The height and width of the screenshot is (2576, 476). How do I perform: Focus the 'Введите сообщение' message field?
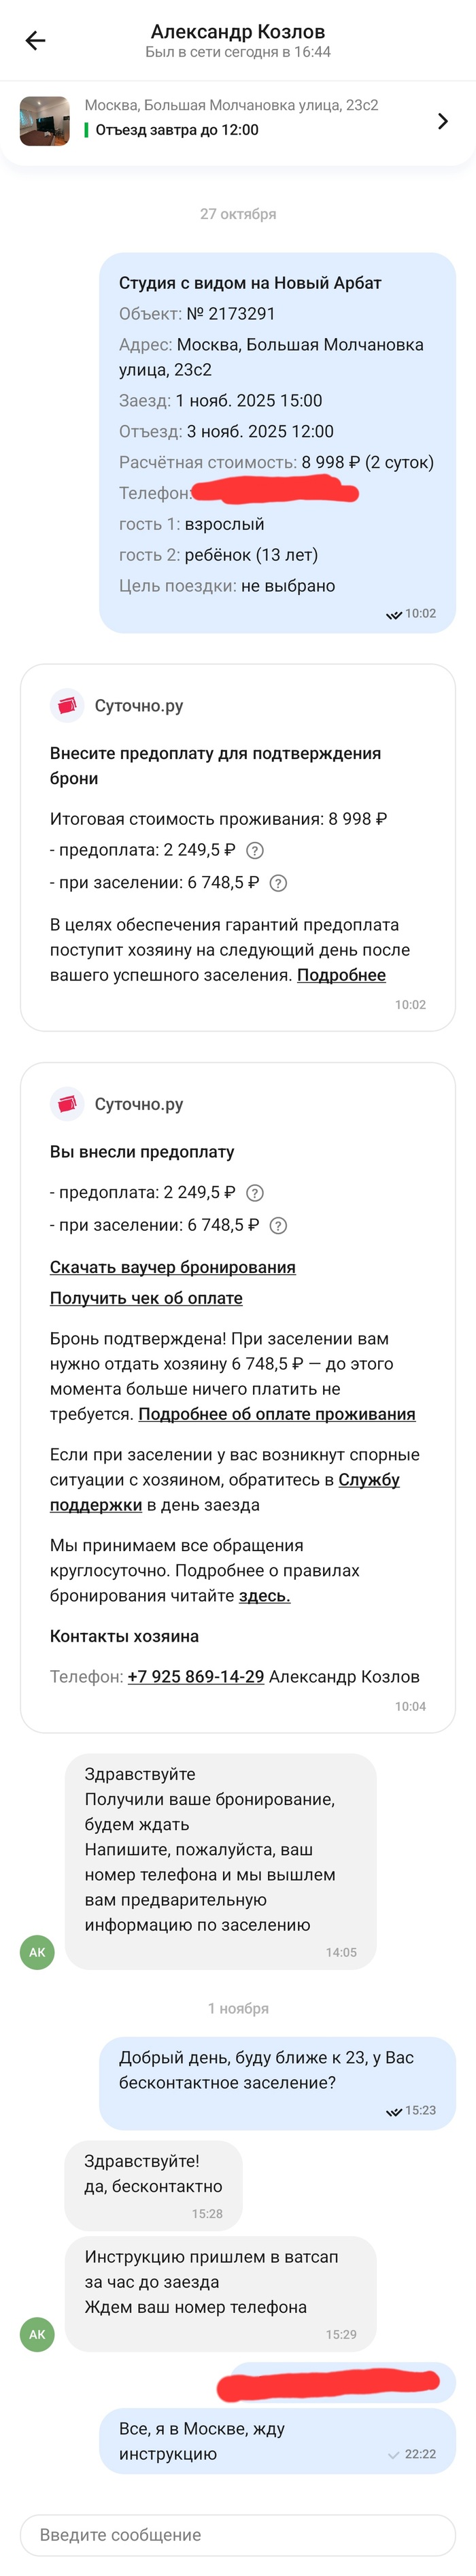238,2534
